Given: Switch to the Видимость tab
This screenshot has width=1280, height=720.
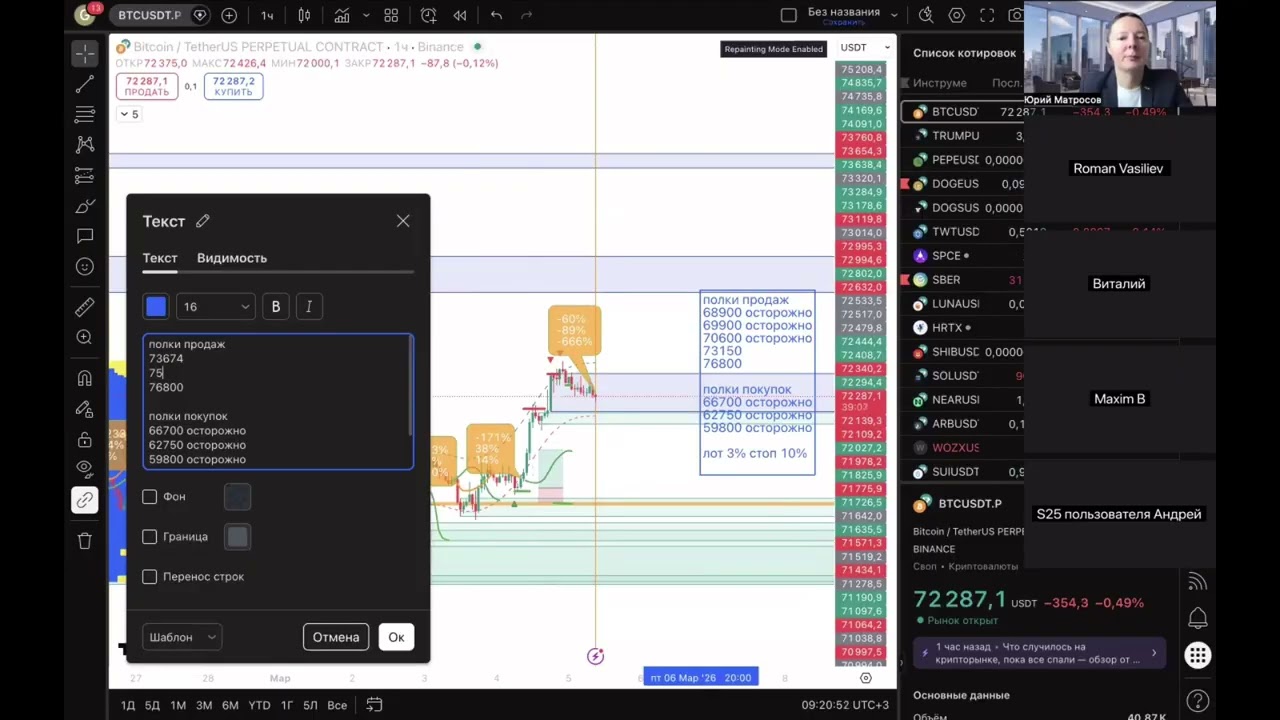Looking at the screenshot, I should point(232,258).
